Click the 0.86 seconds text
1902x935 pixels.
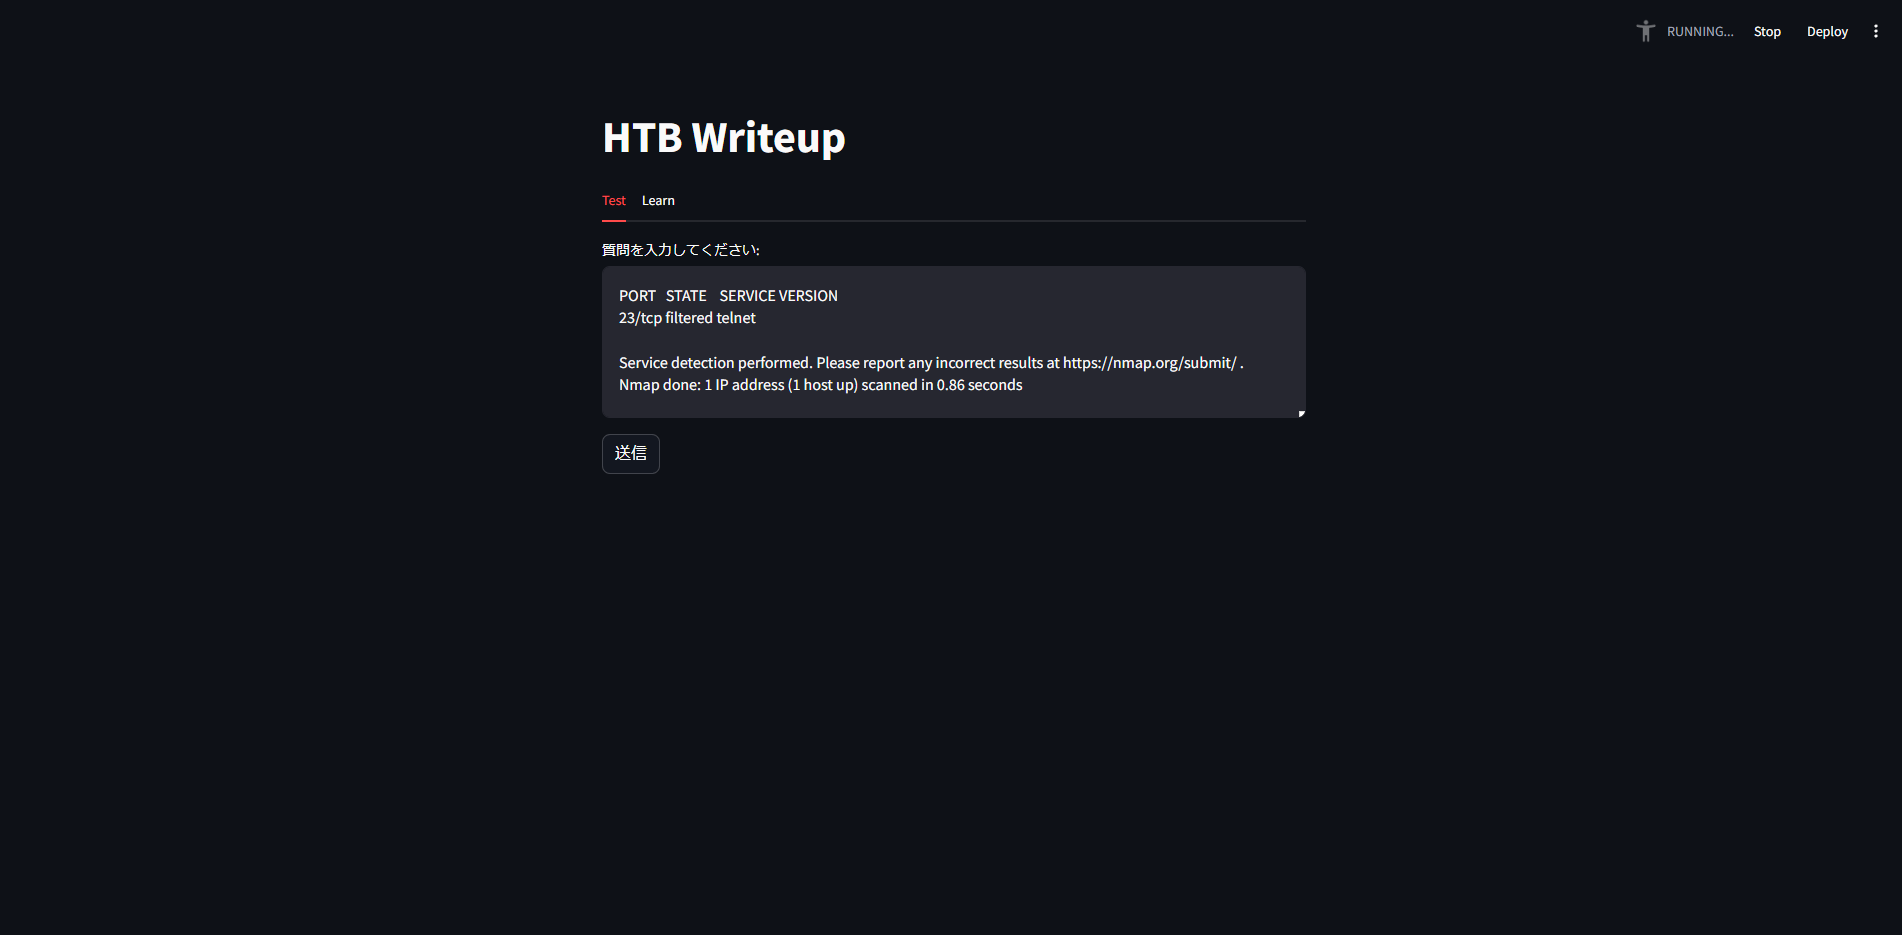click(979, 385)
